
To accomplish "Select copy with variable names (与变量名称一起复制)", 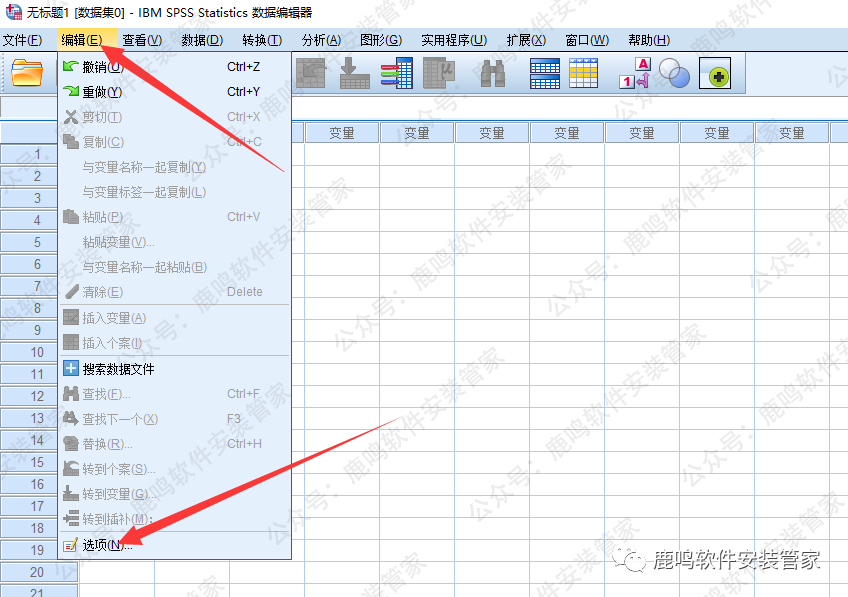I will (x=174, y=167).
